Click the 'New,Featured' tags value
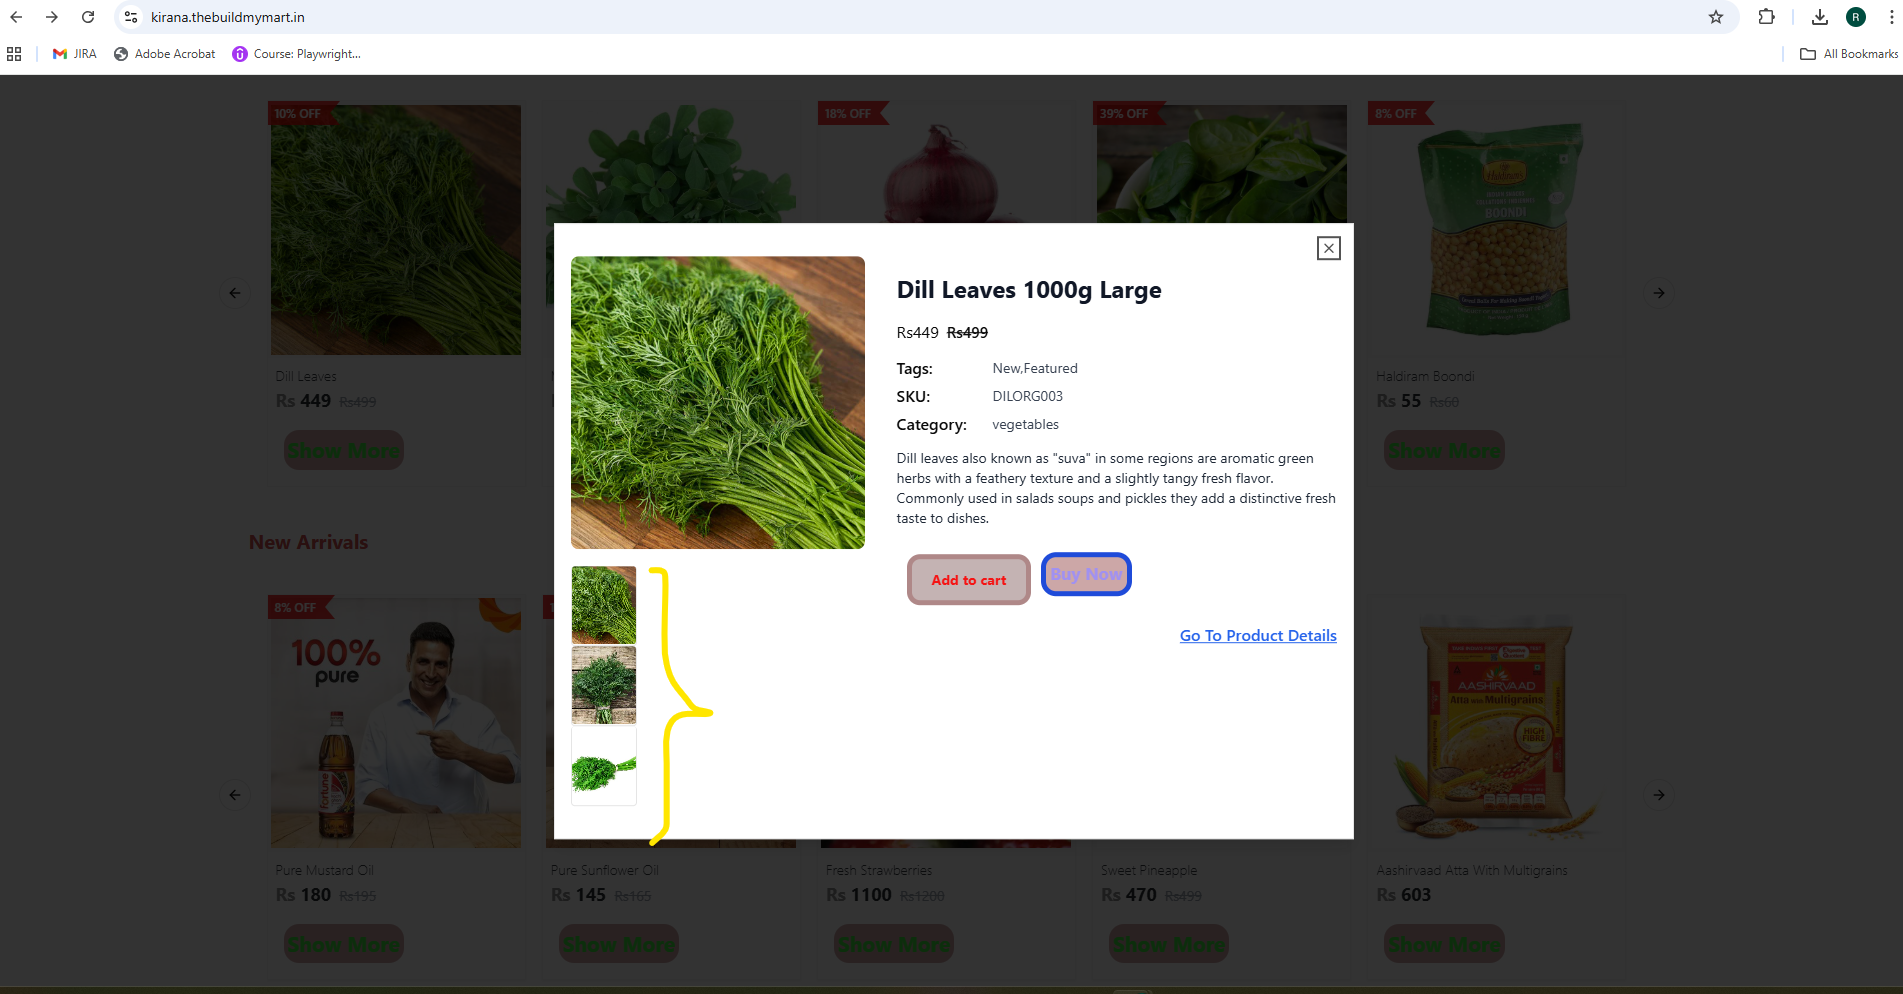 click(x=1035, y=368)
